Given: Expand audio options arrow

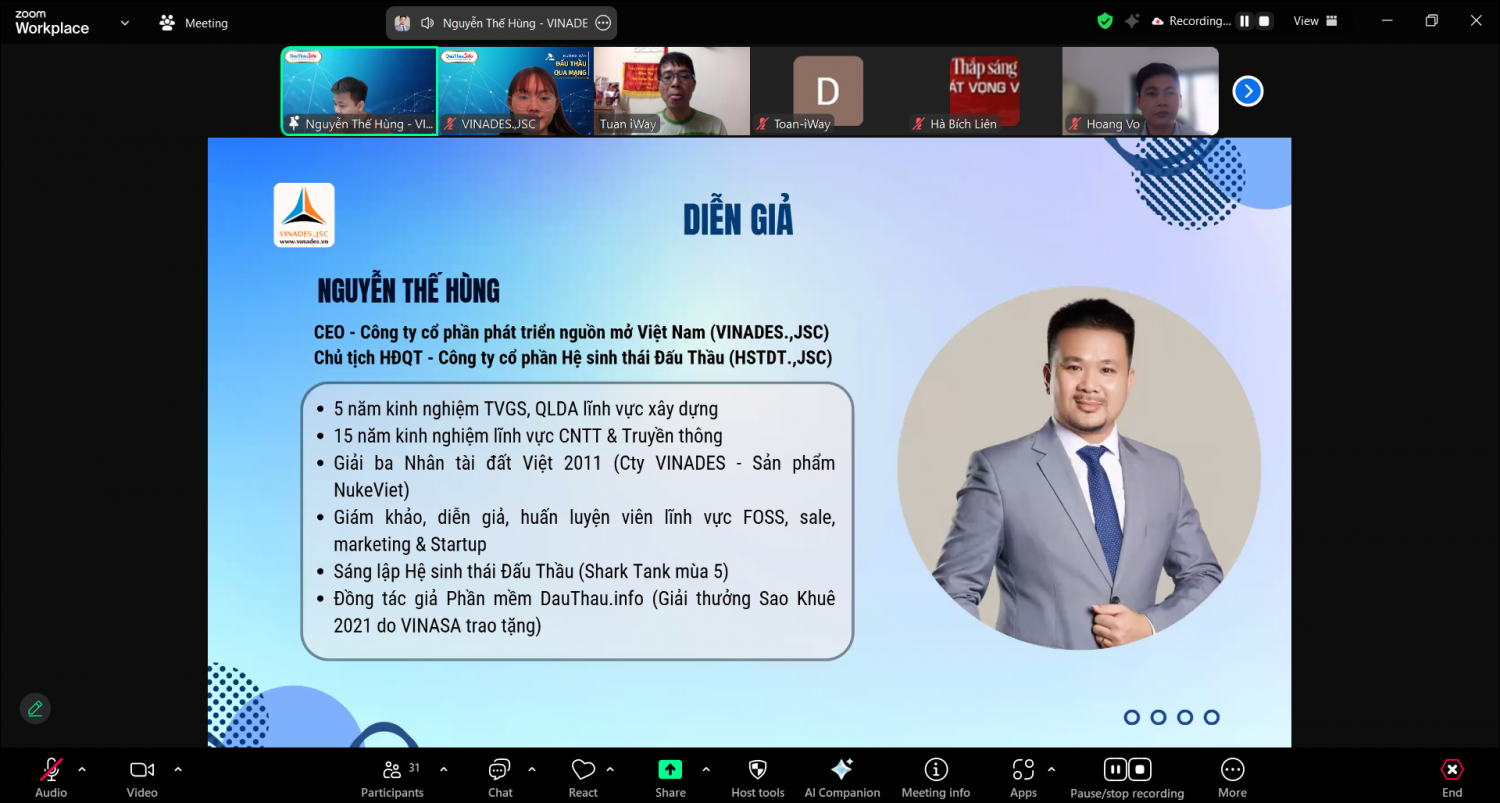Looking at the screenshot, I should click(x=82, y=769).
